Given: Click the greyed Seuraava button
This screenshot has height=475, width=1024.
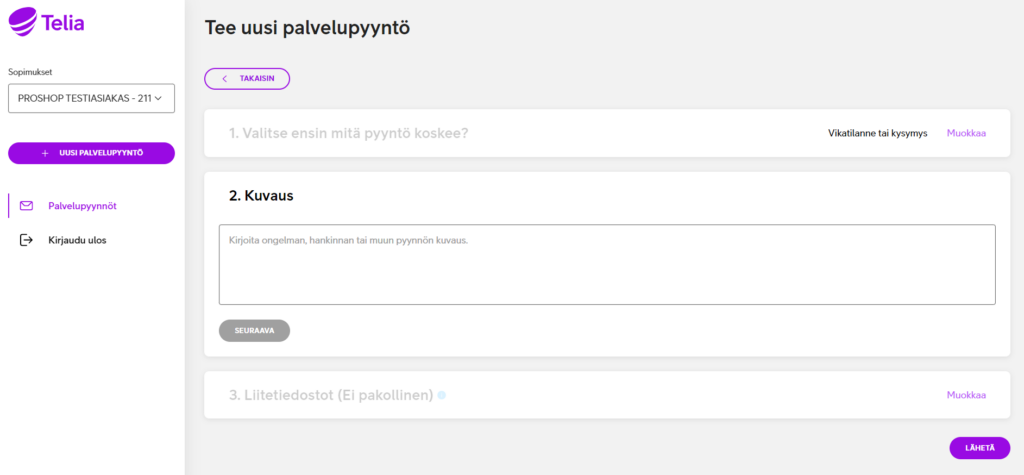Looking at the screenshot, I should tap(254, 331).
